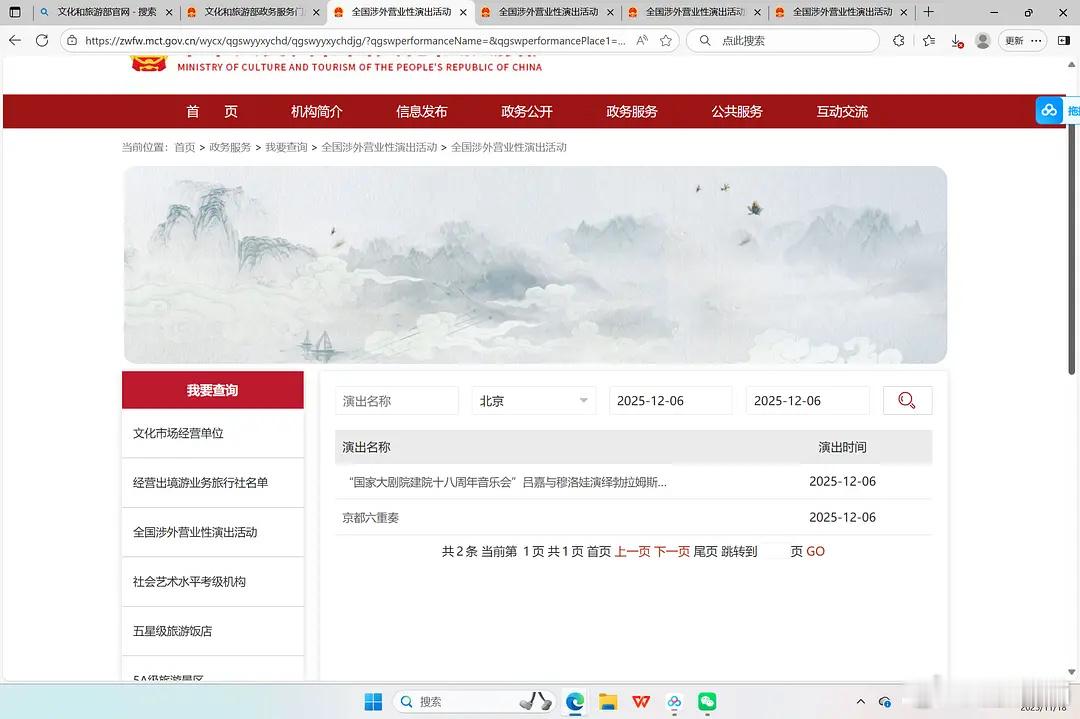1080x719 pixels.
Task: Open 首页 in red navigation bar
Action: tap(211, 112)
